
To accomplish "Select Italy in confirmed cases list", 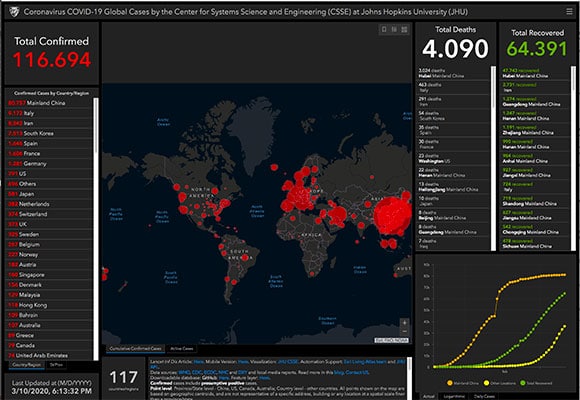I will pos(49,113).
